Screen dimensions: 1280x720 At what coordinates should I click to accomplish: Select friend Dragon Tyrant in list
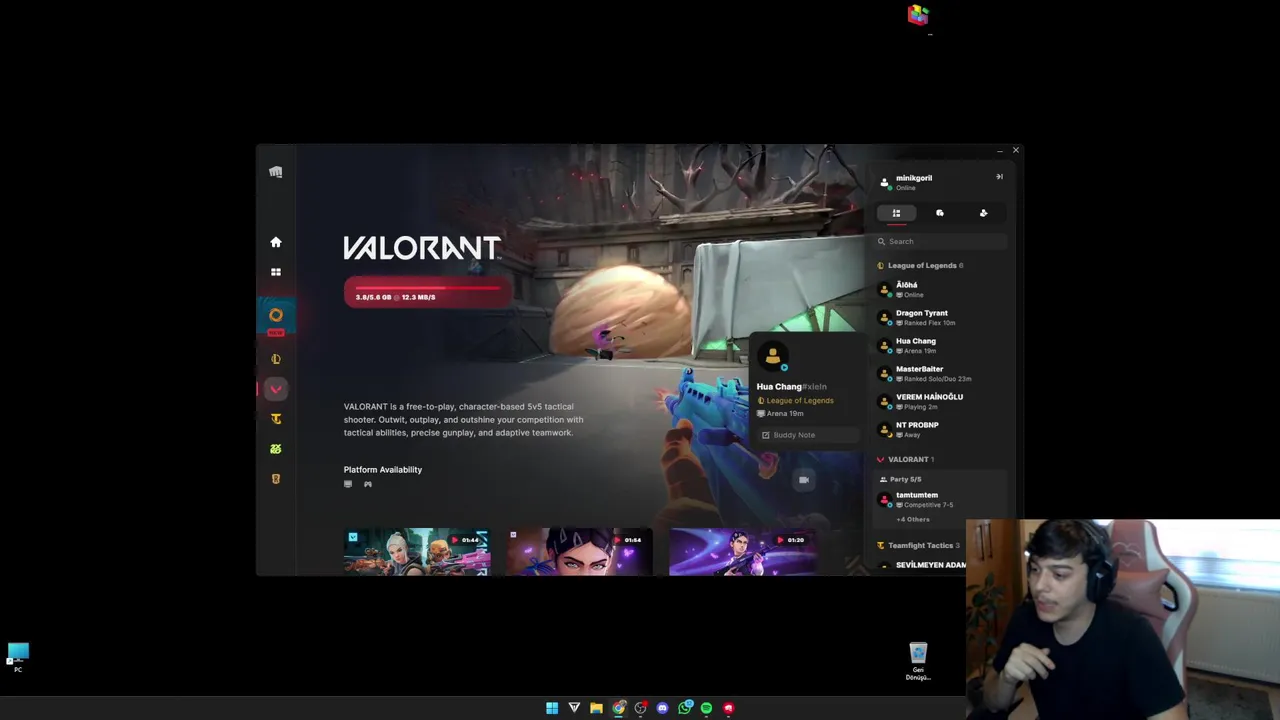point(940,317)
